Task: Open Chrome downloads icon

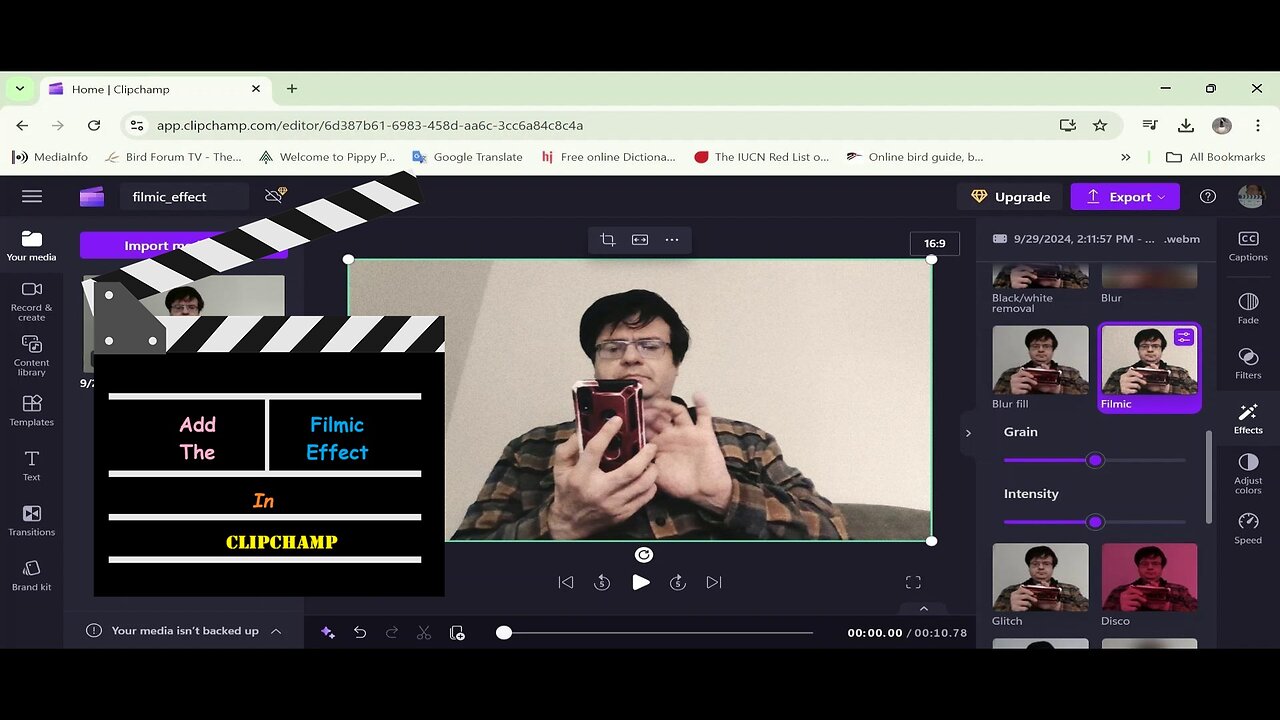Action: click(x=1186, y=125)
